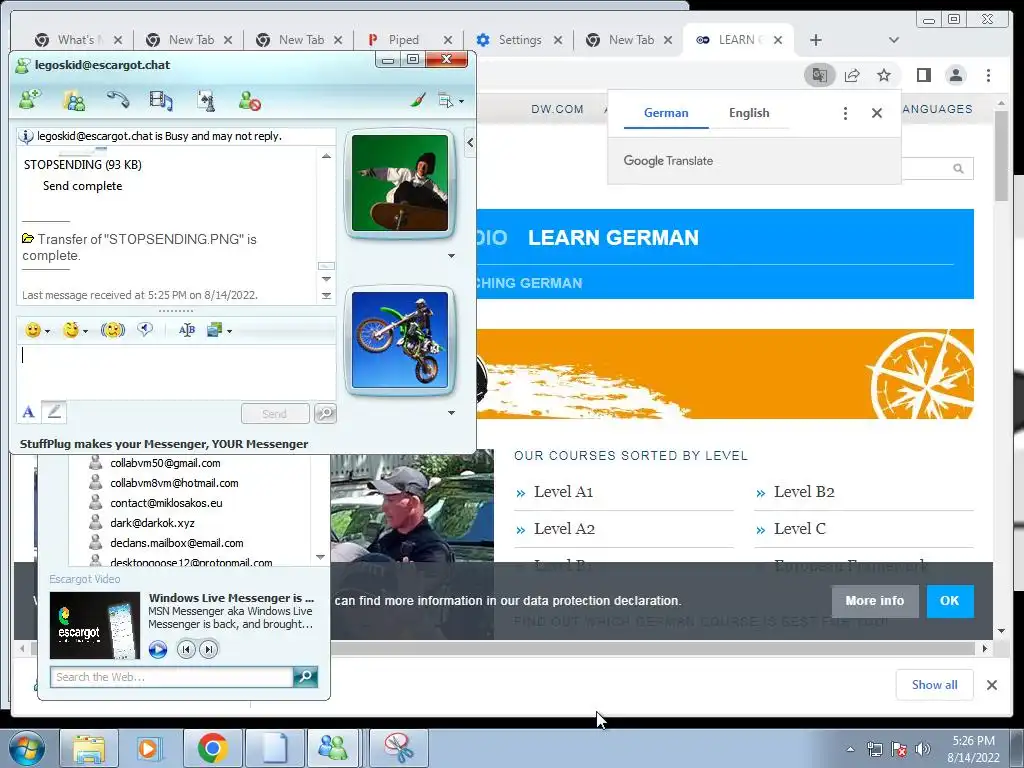The height and width of the screenshot is (768, 1024).
Task: Expand options below my motocross picture
Action: [x=451, y=413]
